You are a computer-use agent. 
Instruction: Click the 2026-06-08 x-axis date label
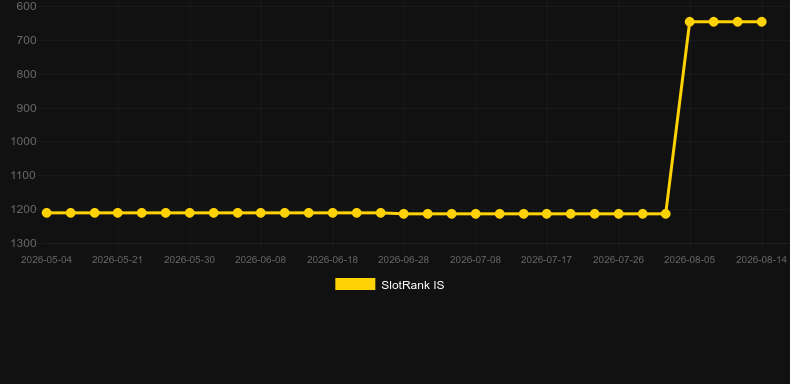click(260, 260)
